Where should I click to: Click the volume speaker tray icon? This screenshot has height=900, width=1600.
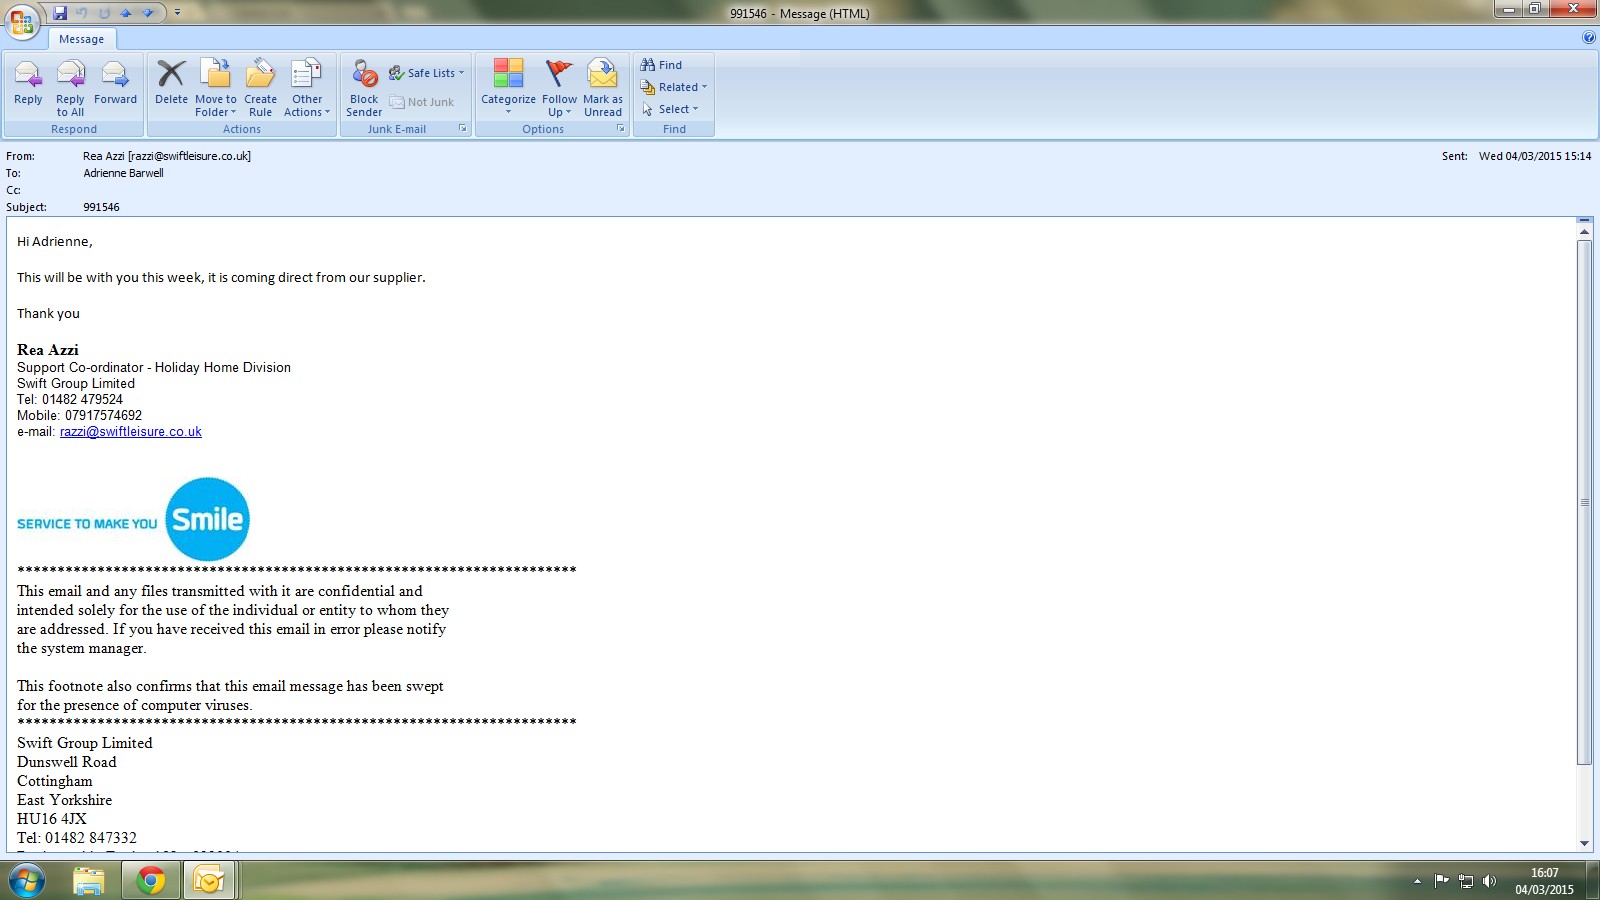tap(1490, 881)
